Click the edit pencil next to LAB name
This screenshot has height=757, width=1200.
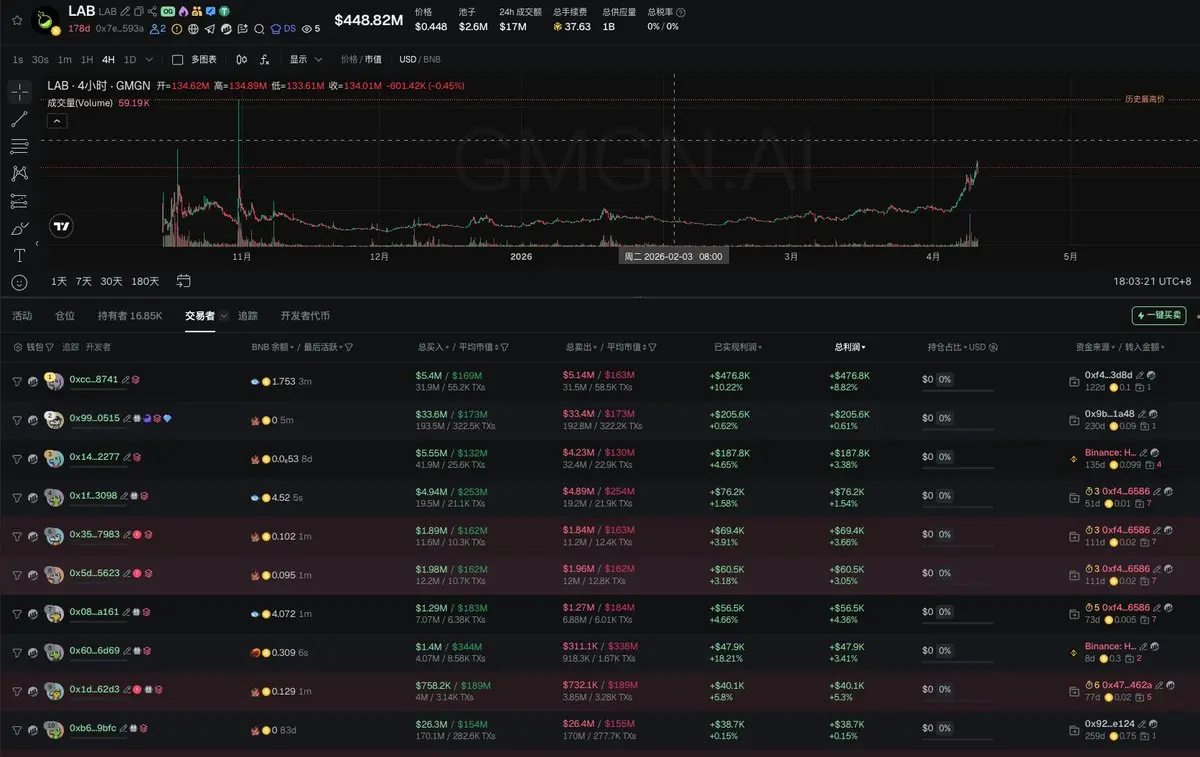click(125, 12)
